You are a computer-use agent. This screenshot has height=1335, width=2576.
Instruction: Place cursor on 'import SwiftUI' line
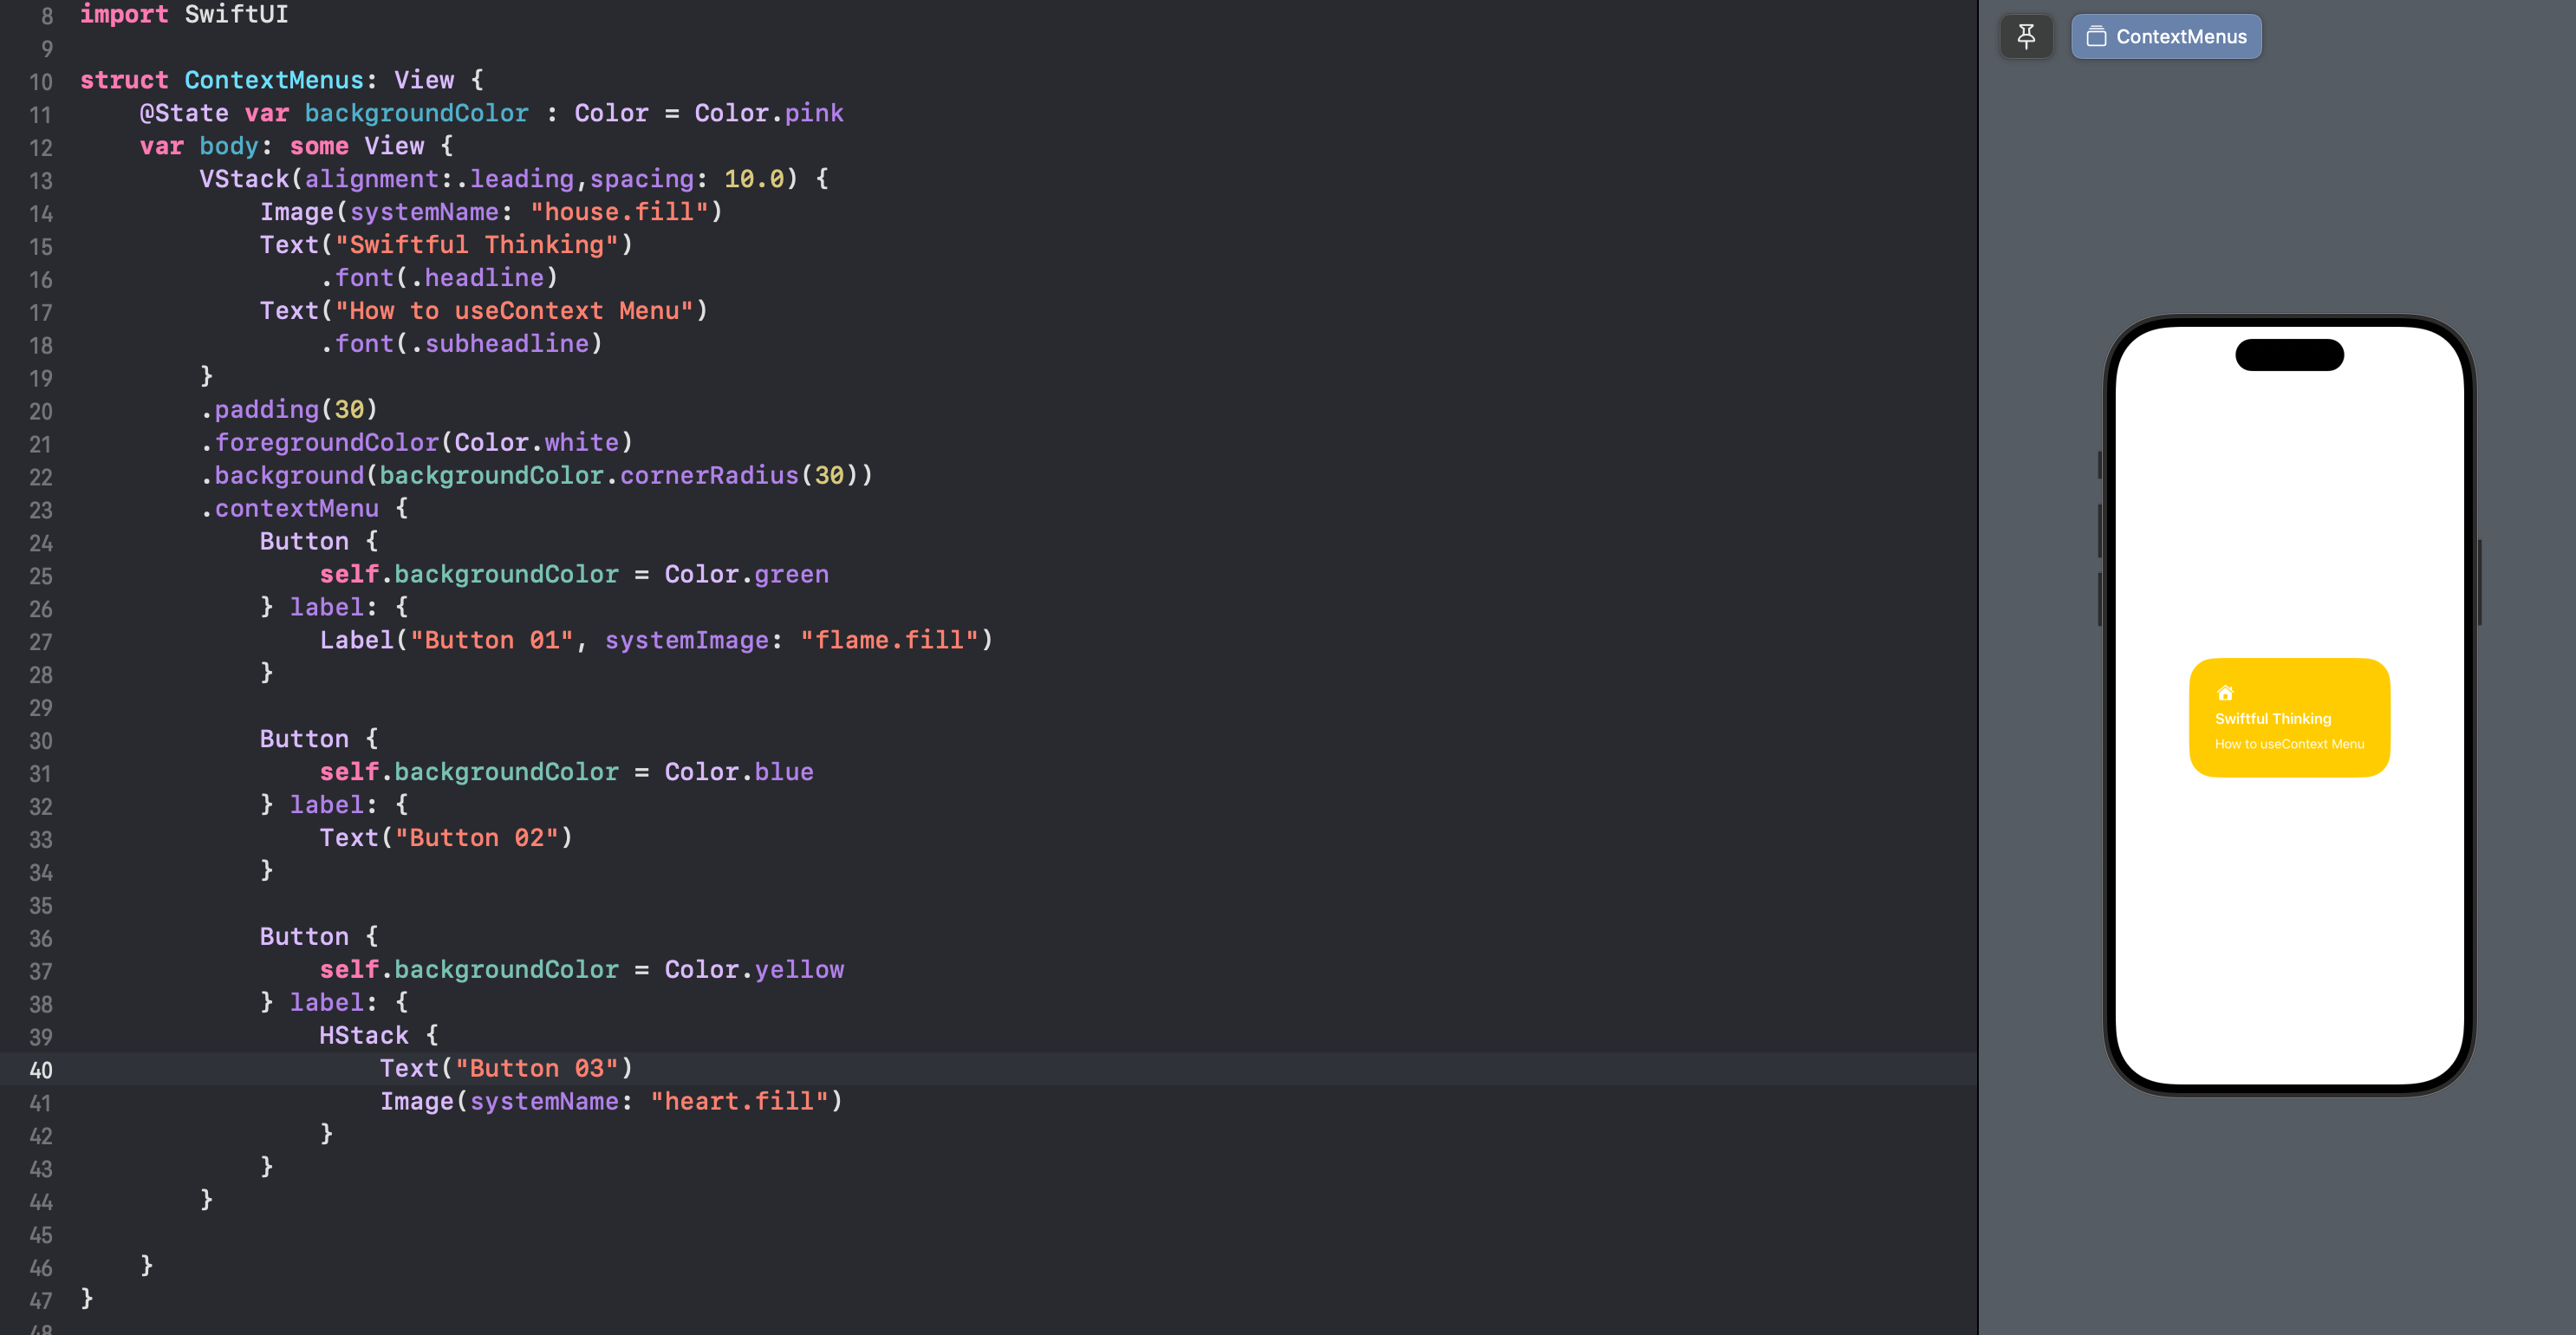184,14
